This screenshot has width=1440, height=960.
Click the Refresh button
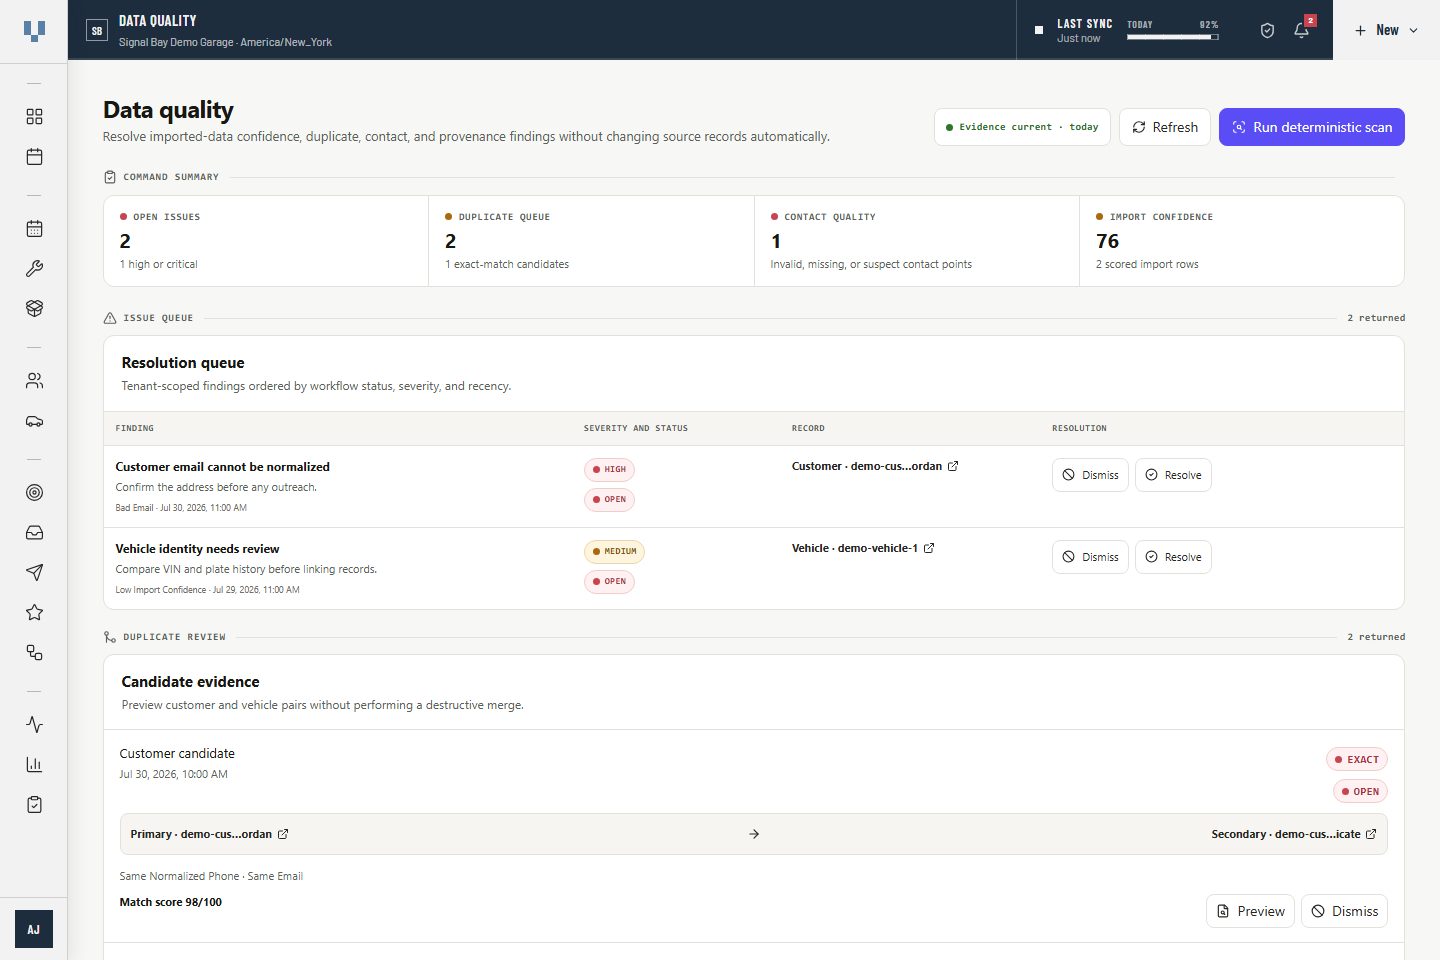pyautogui.click(x=1165, y=127)
